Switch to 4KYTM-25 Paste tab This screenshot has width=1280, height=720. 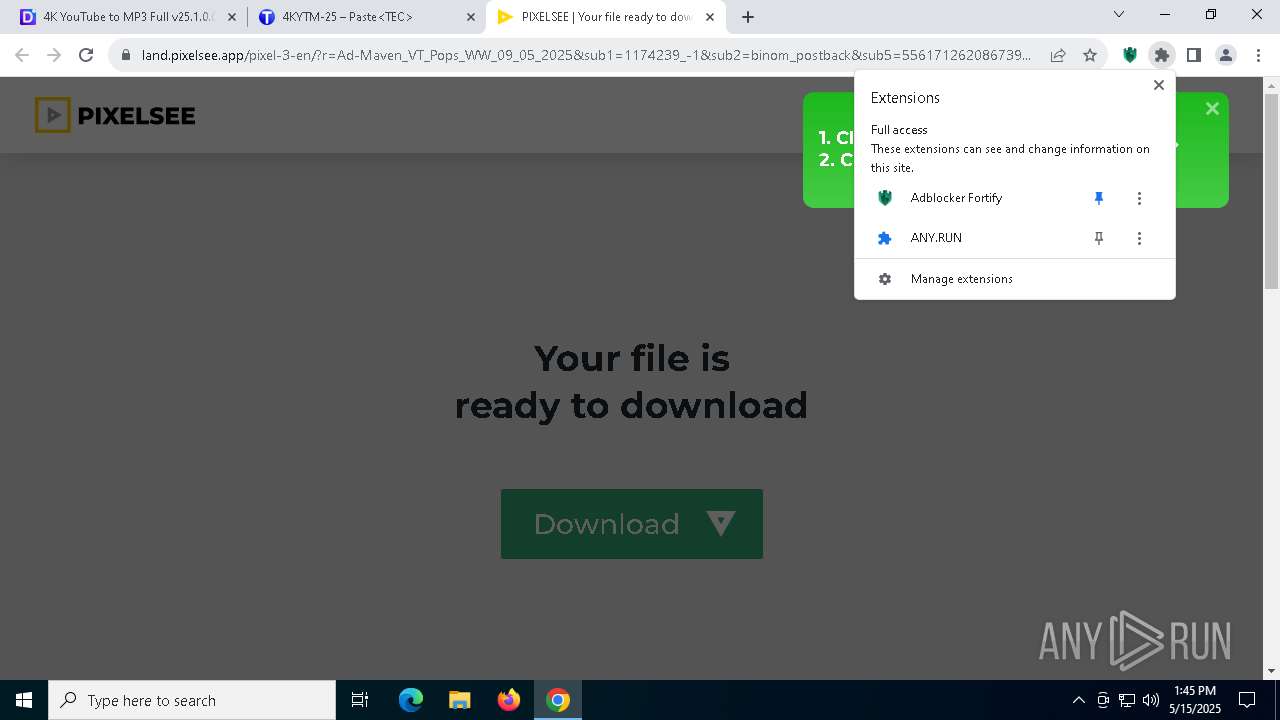pyautogui.click(x=365, y=17)
